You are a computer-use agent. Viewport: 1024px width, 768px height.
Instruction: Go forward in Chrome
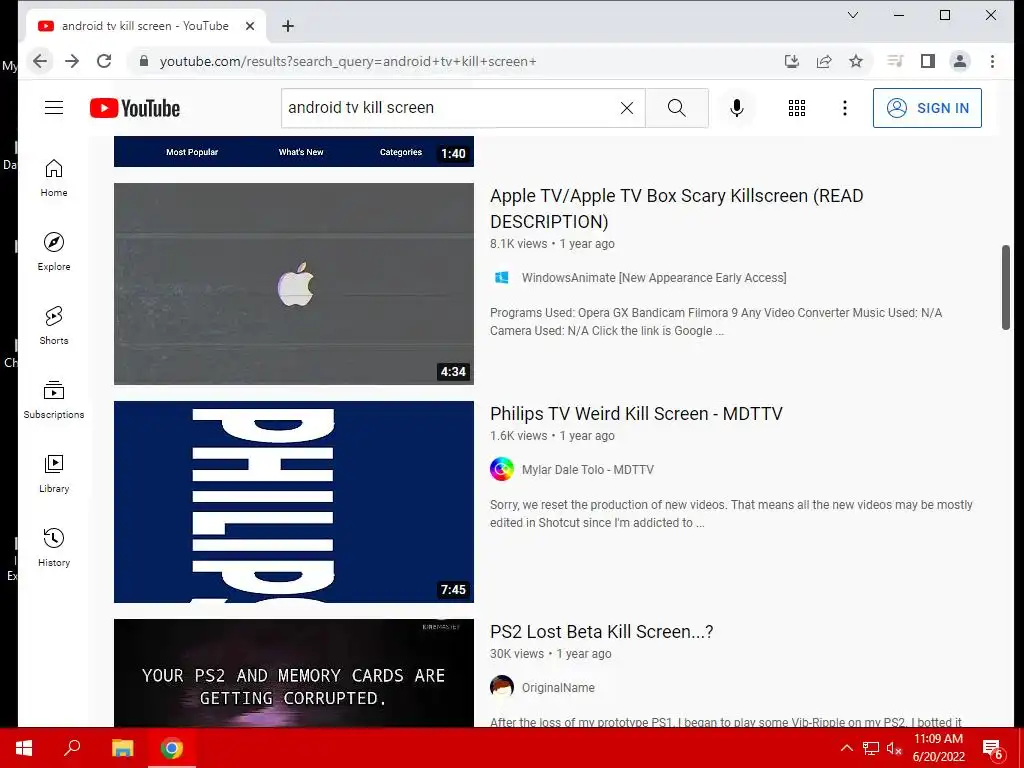point(72,61)
